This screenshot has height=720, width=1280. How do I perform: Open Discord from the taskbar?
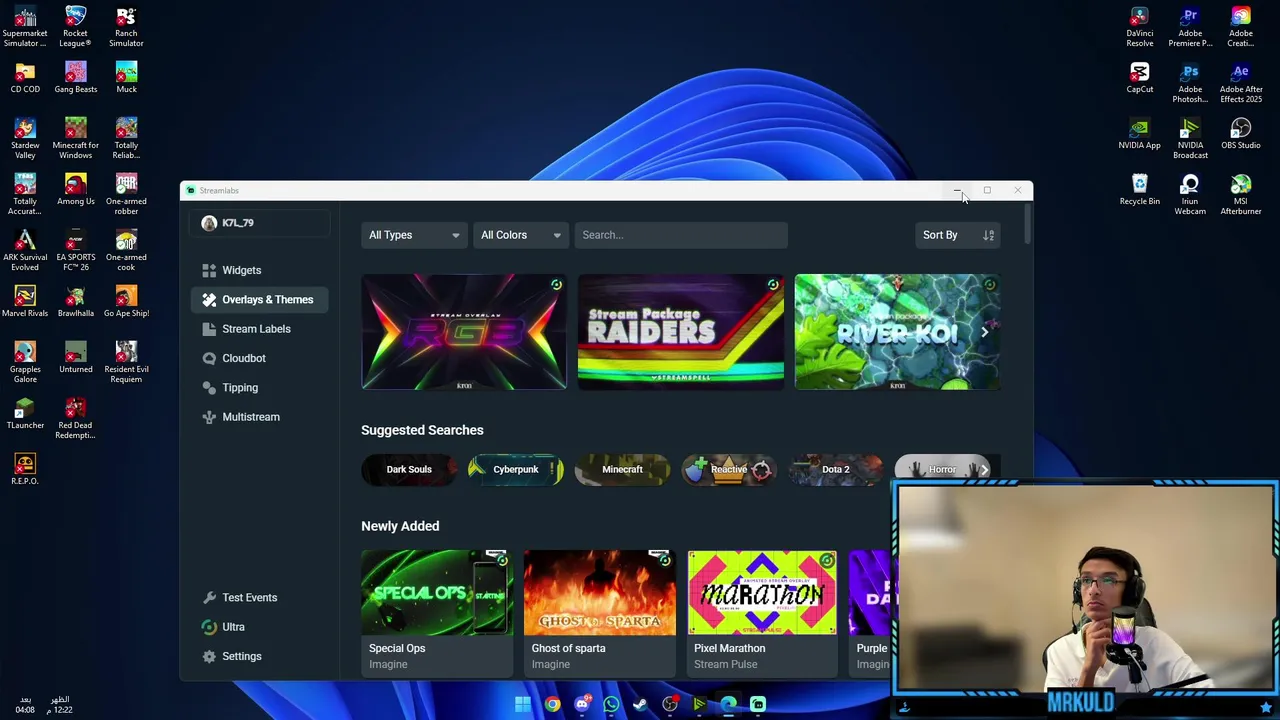(582, 704)
